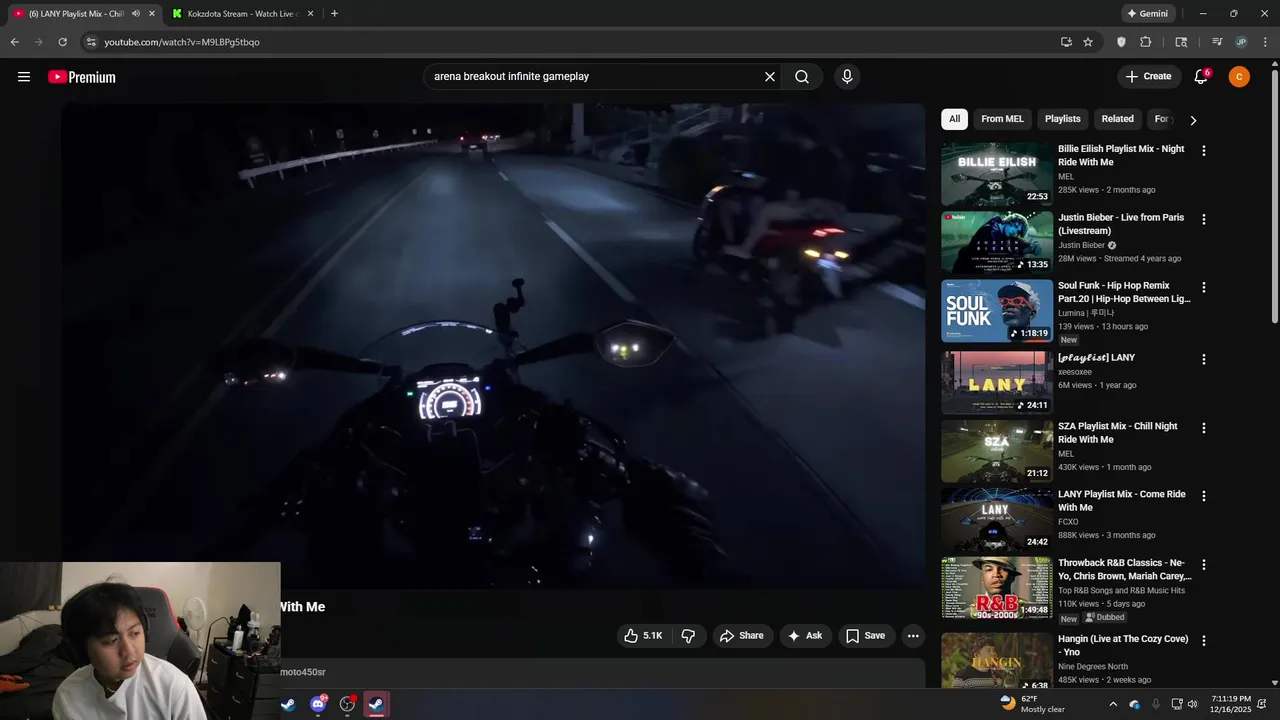Close the Kokzdota Stream tab
Screen dimensions: 1280x720
(x=310, y=14)
